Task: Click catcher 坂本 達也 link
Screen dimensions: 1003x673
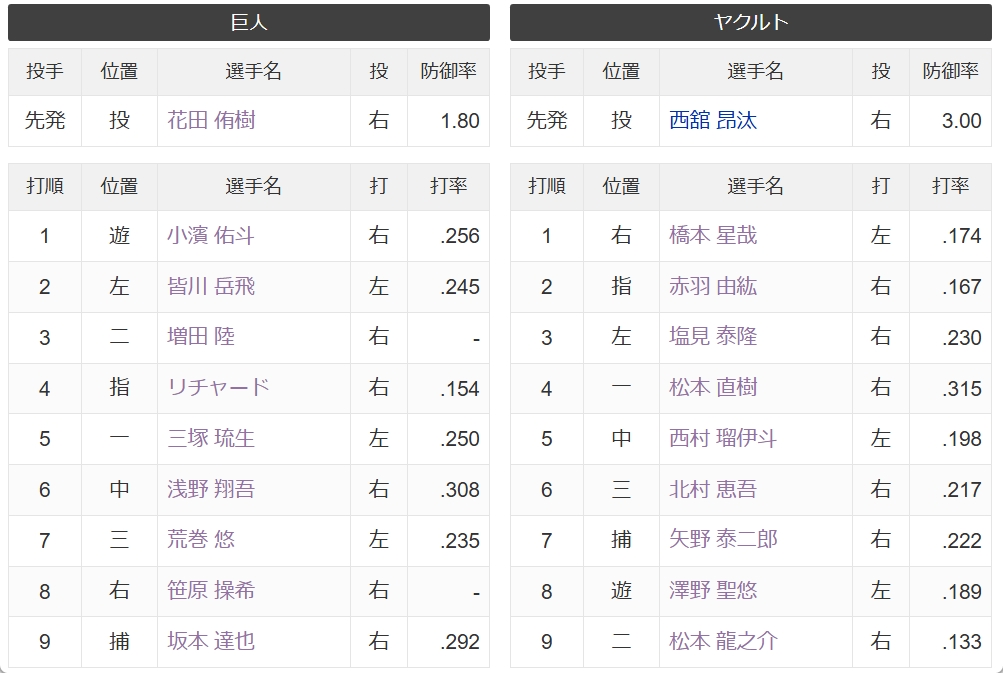Action: coord(211,641)
